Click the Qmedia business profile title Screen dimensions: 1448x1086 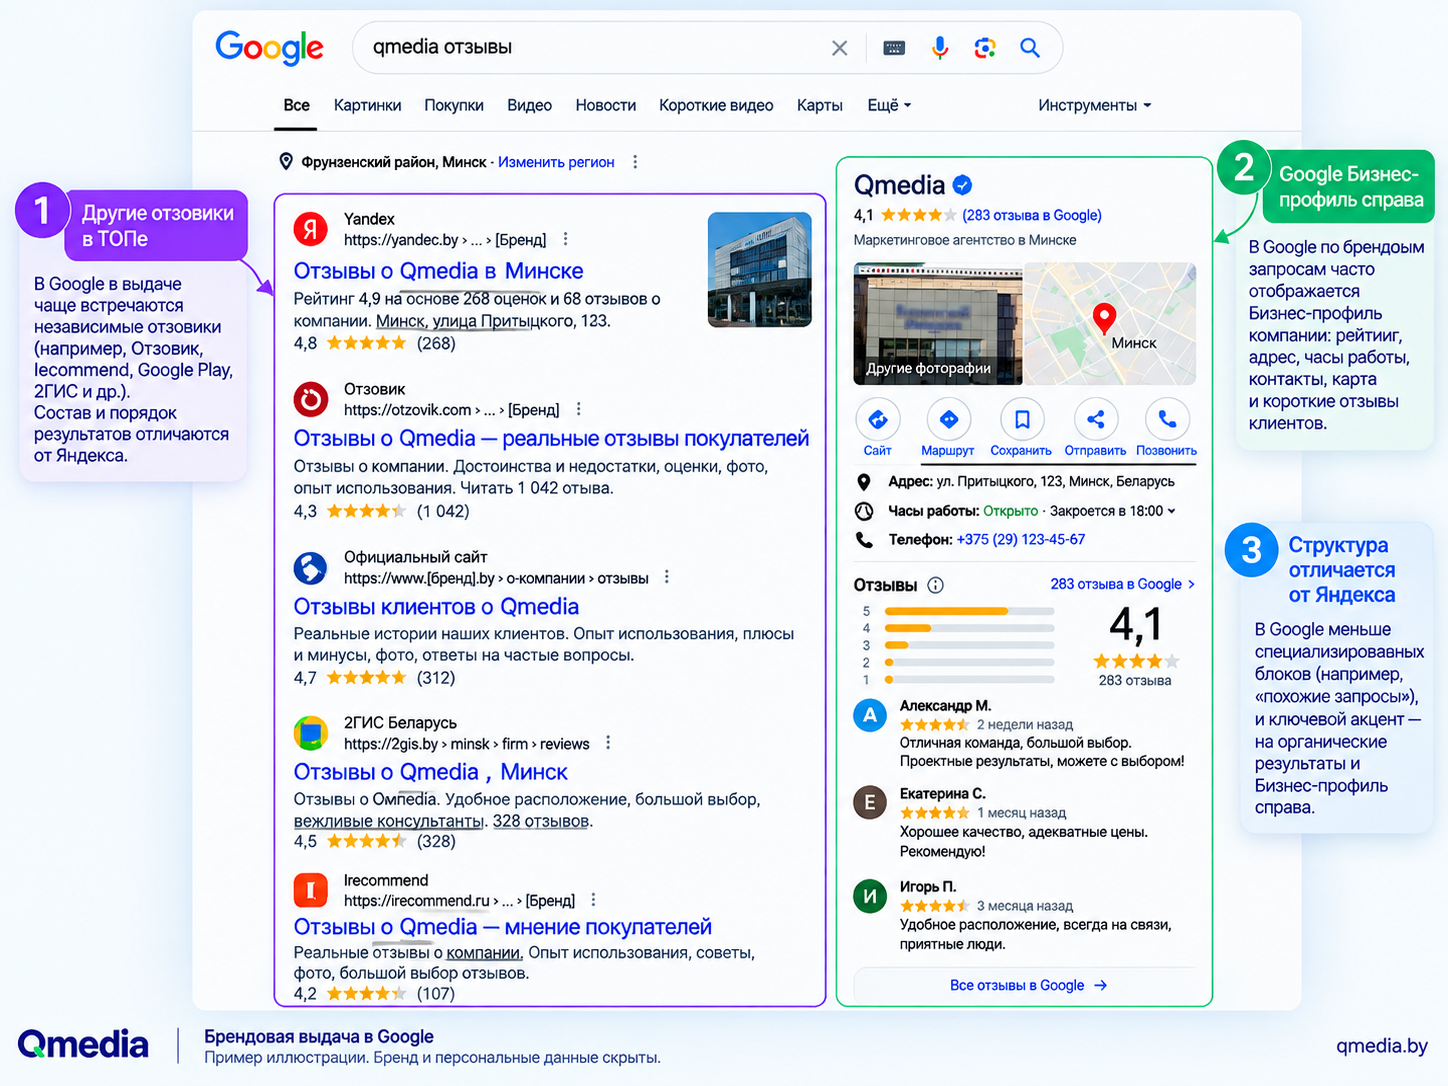click(x=899, y=185)
